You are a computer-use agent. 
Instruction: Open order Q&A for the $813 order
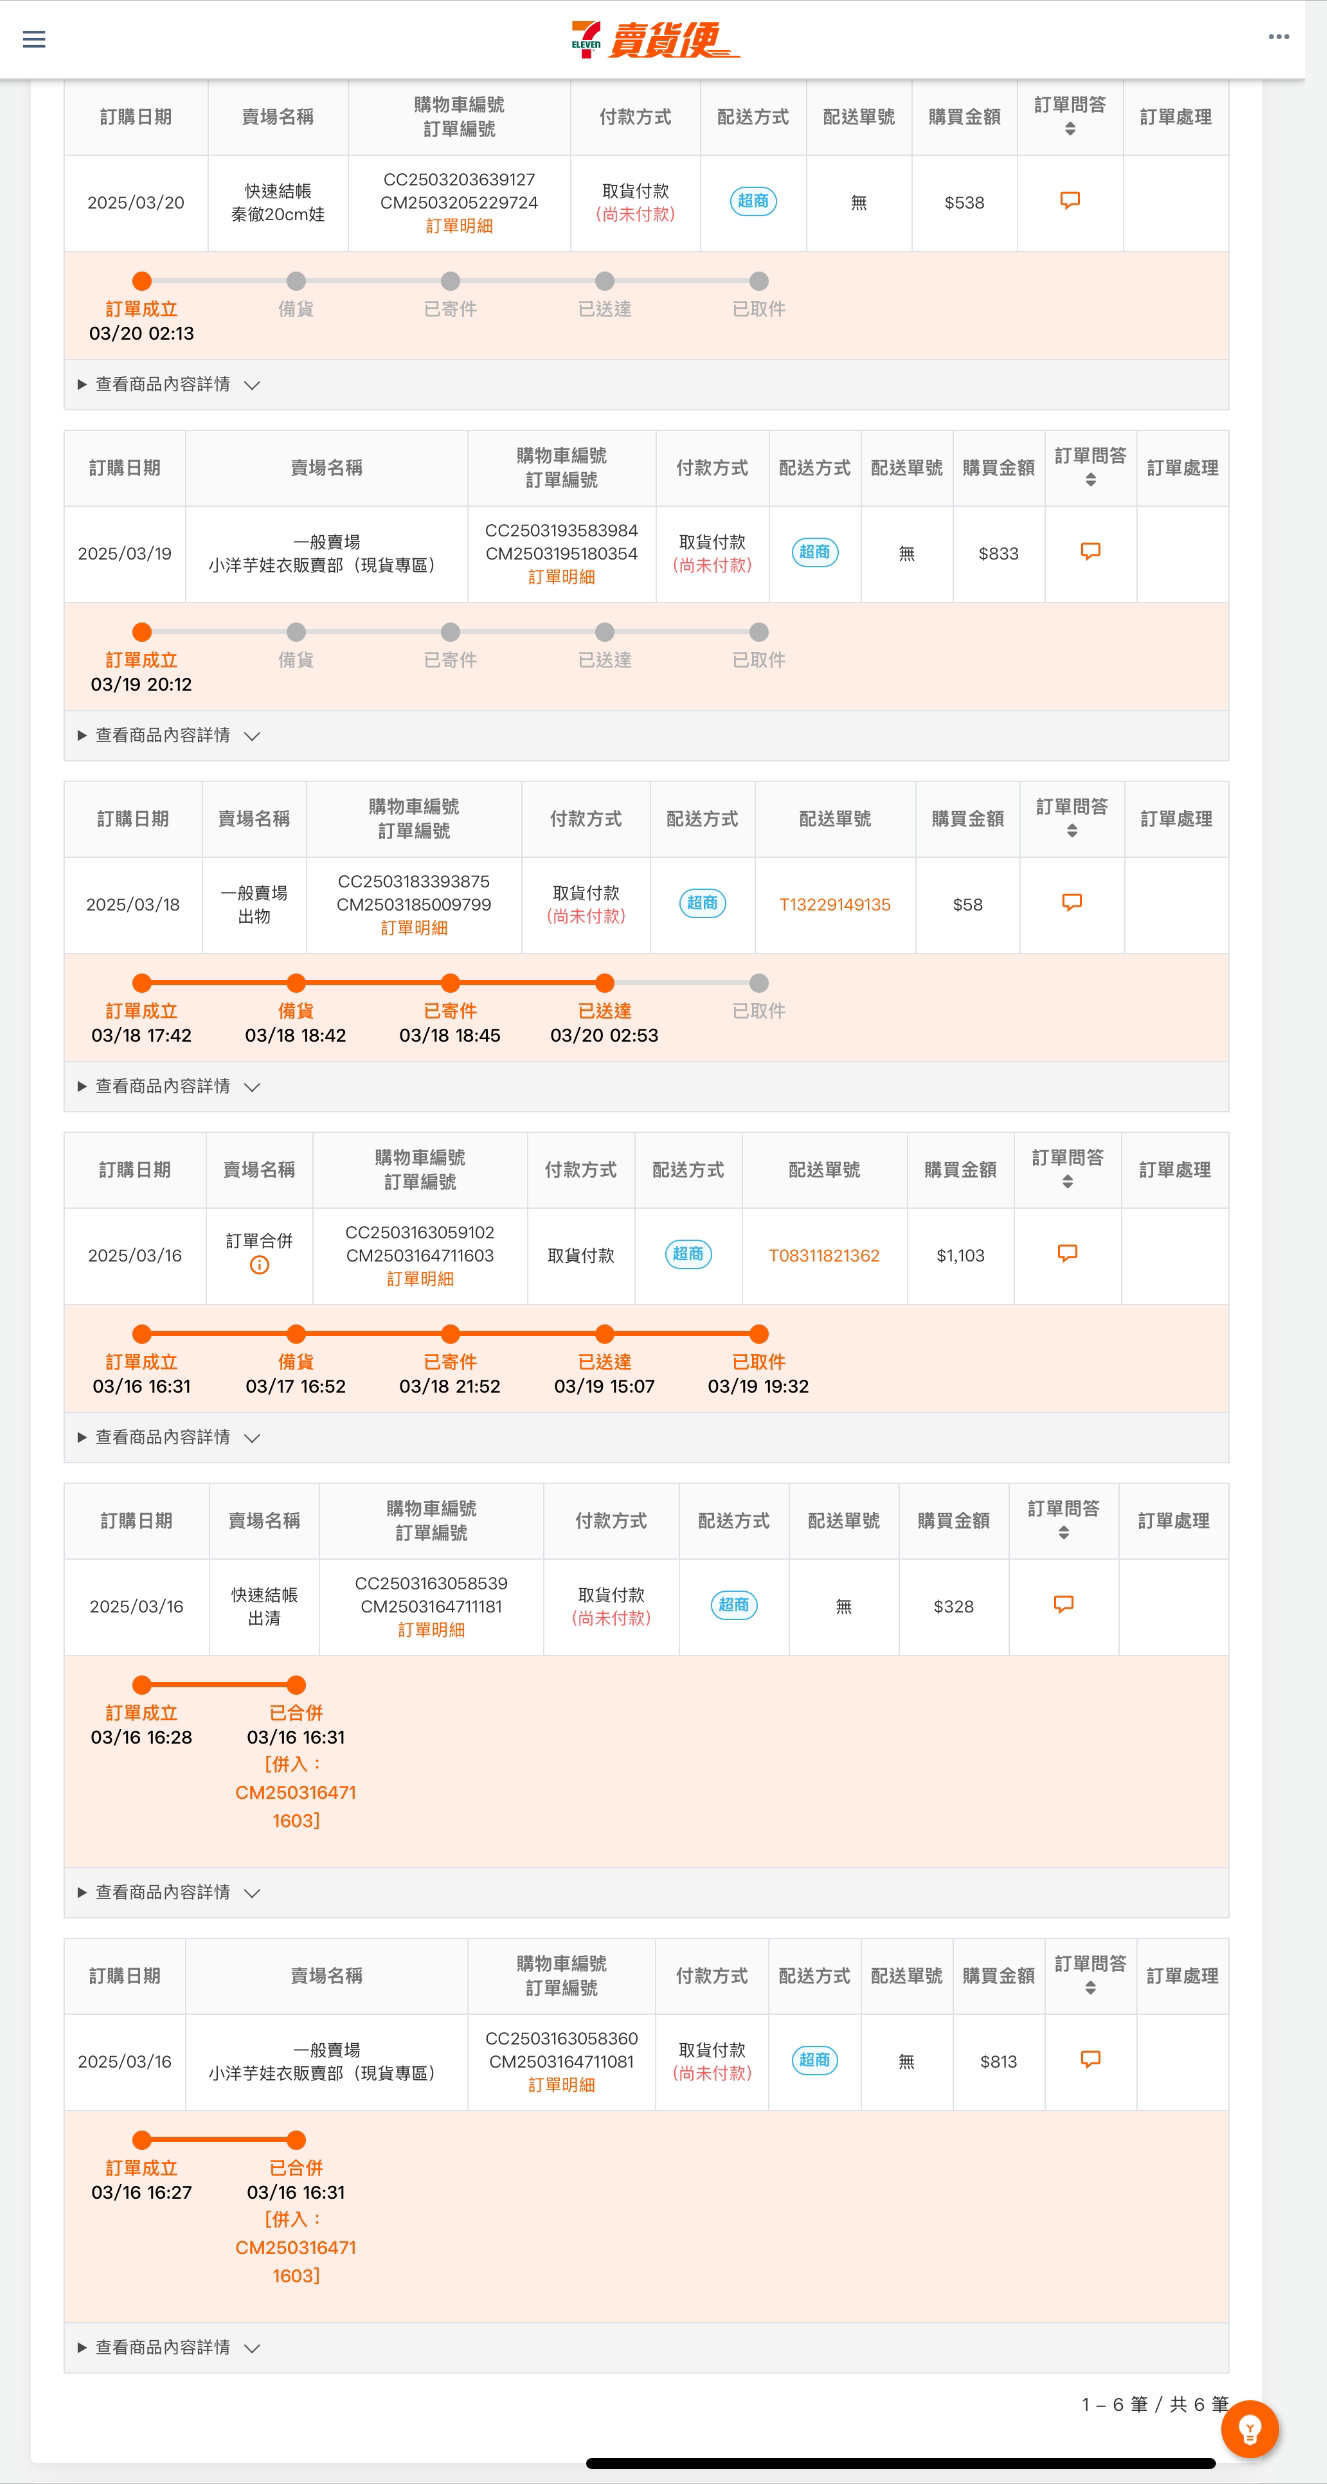point(1091,2060)
